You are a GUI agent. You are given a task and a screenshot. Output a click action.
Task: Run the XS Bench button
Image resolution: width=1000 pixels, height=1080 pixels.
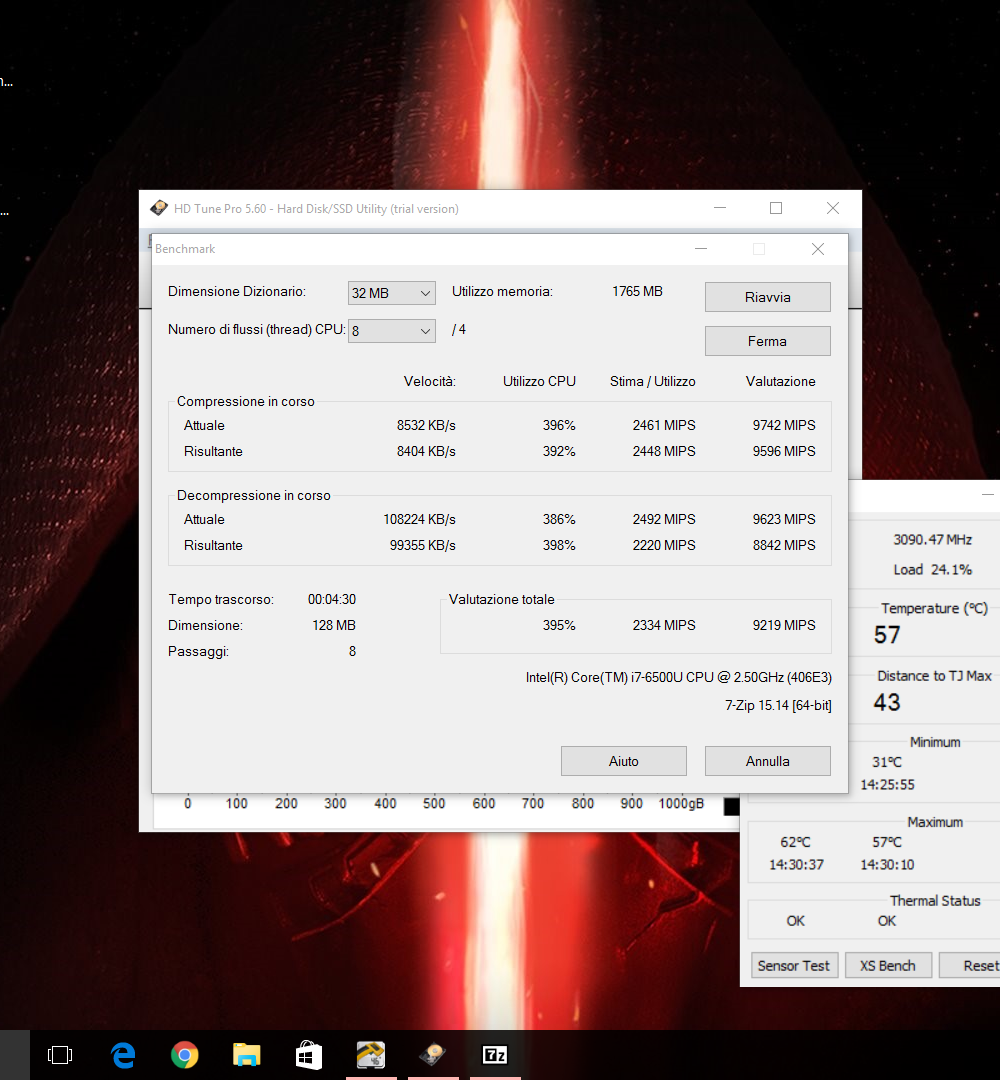click(x=888, y=966)
